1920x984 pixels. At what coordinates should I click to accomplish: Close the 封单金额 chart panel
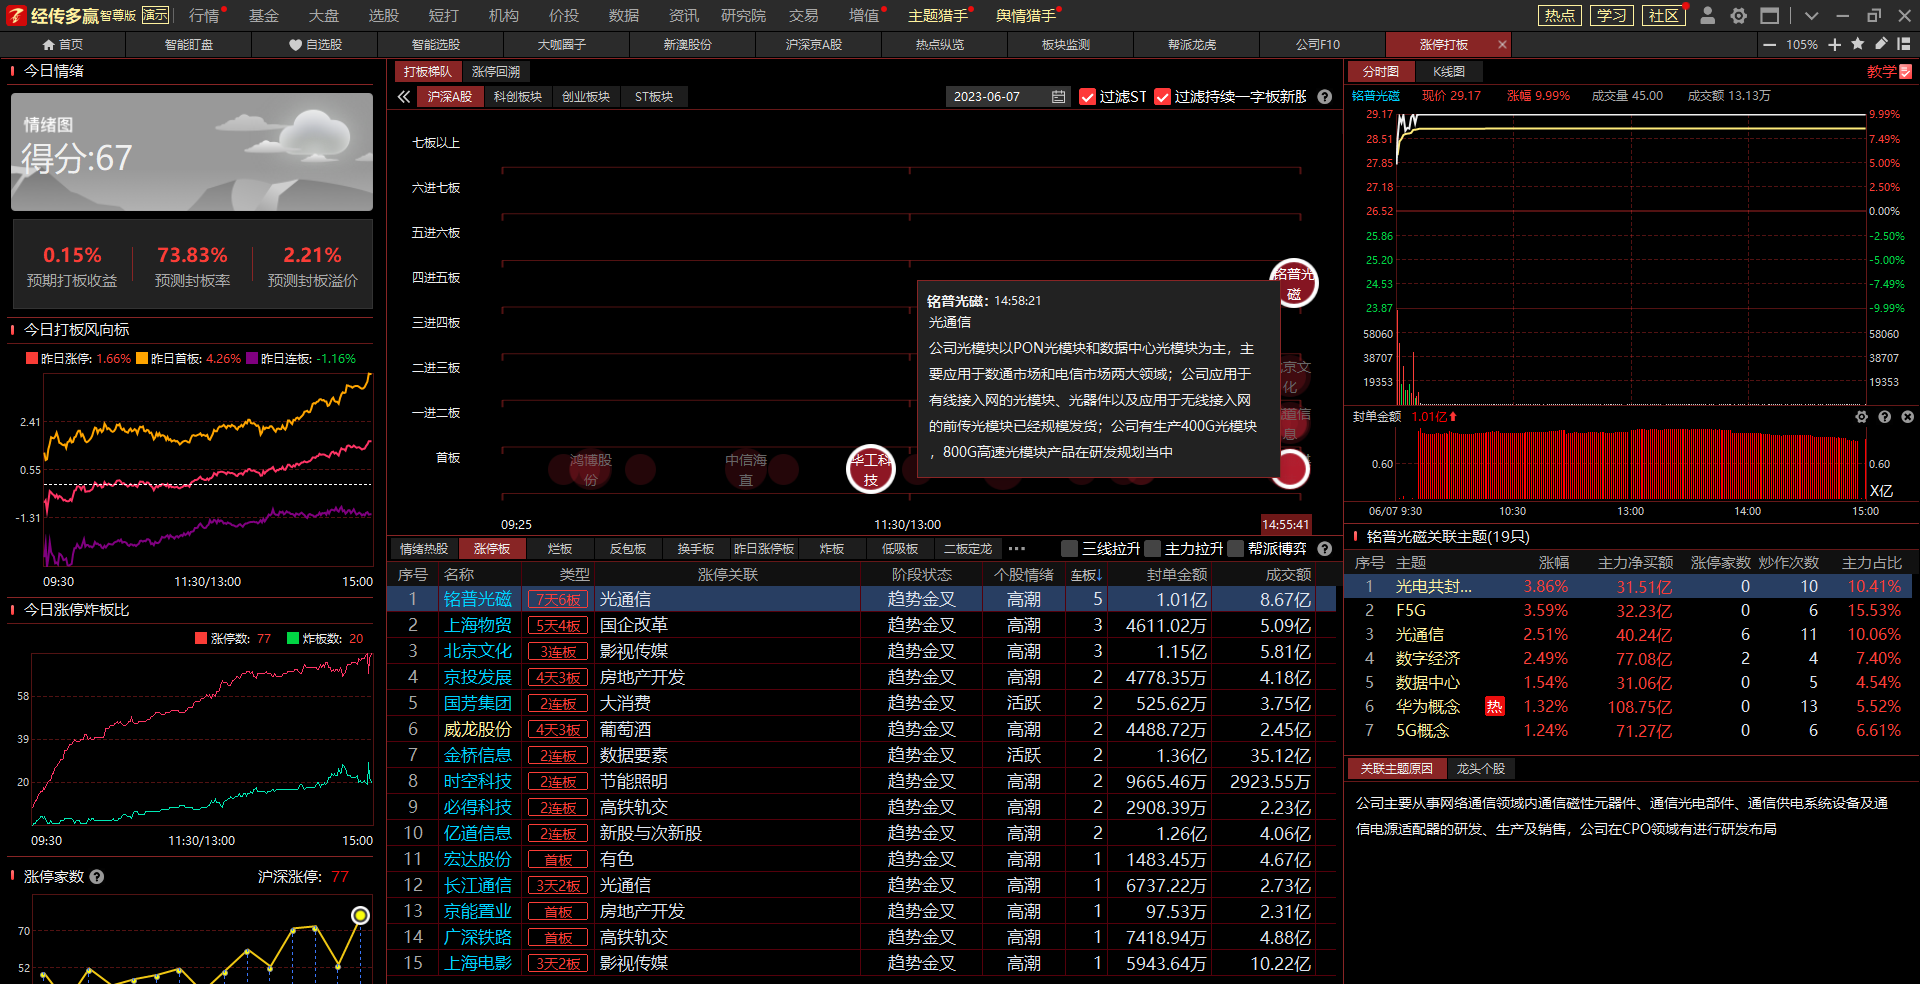pos(1907,417)
